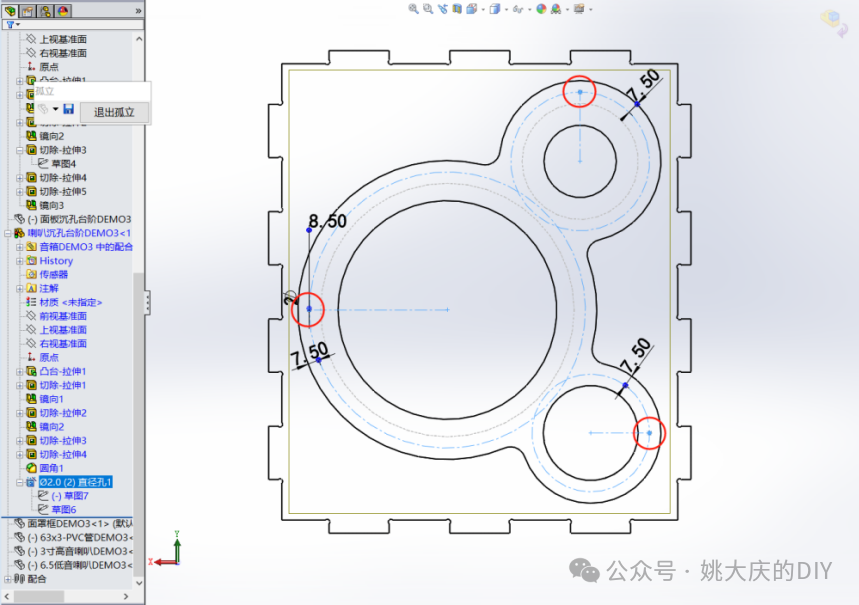Screen dimensions: 859x605
Task: Select the 传感器 item
Action: pyautogui.click(x=54, y=275)
